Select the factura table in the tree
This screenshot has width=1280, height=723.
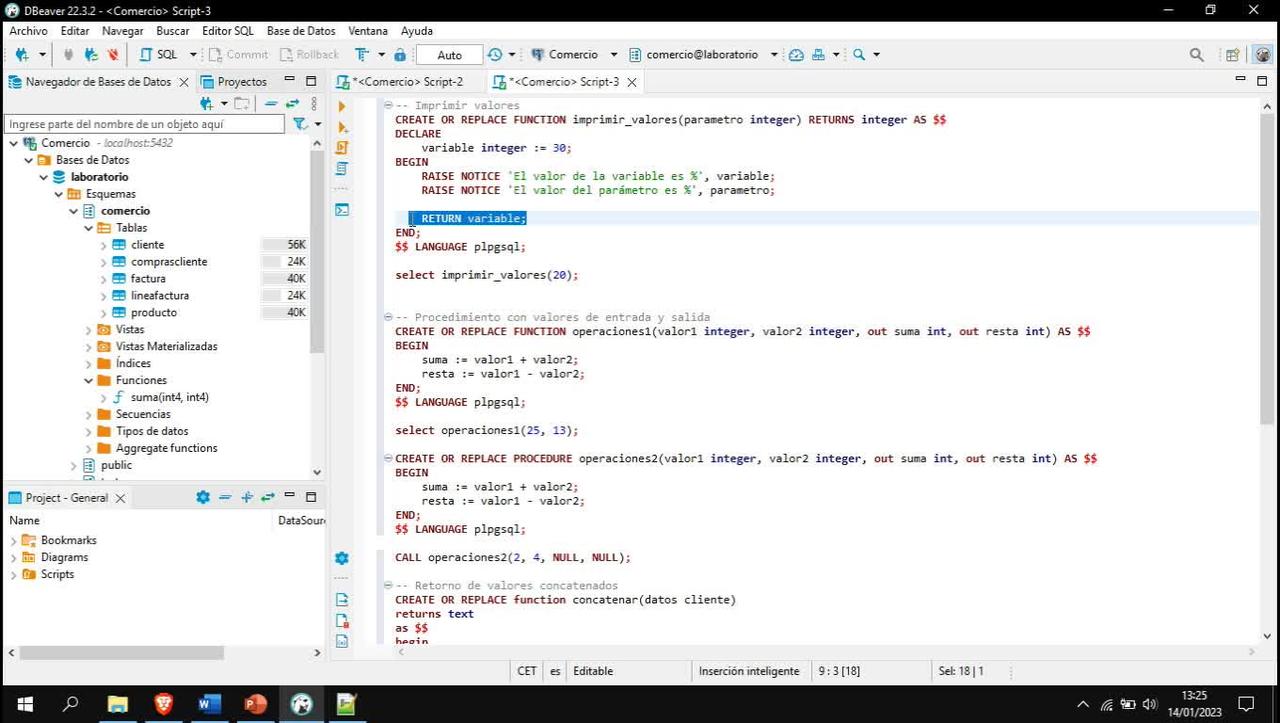pos(148,278)
